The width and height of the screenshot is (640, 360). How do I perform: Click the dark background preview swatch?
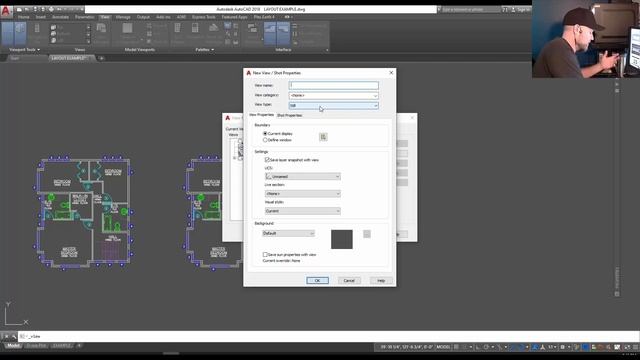(342, 239)
